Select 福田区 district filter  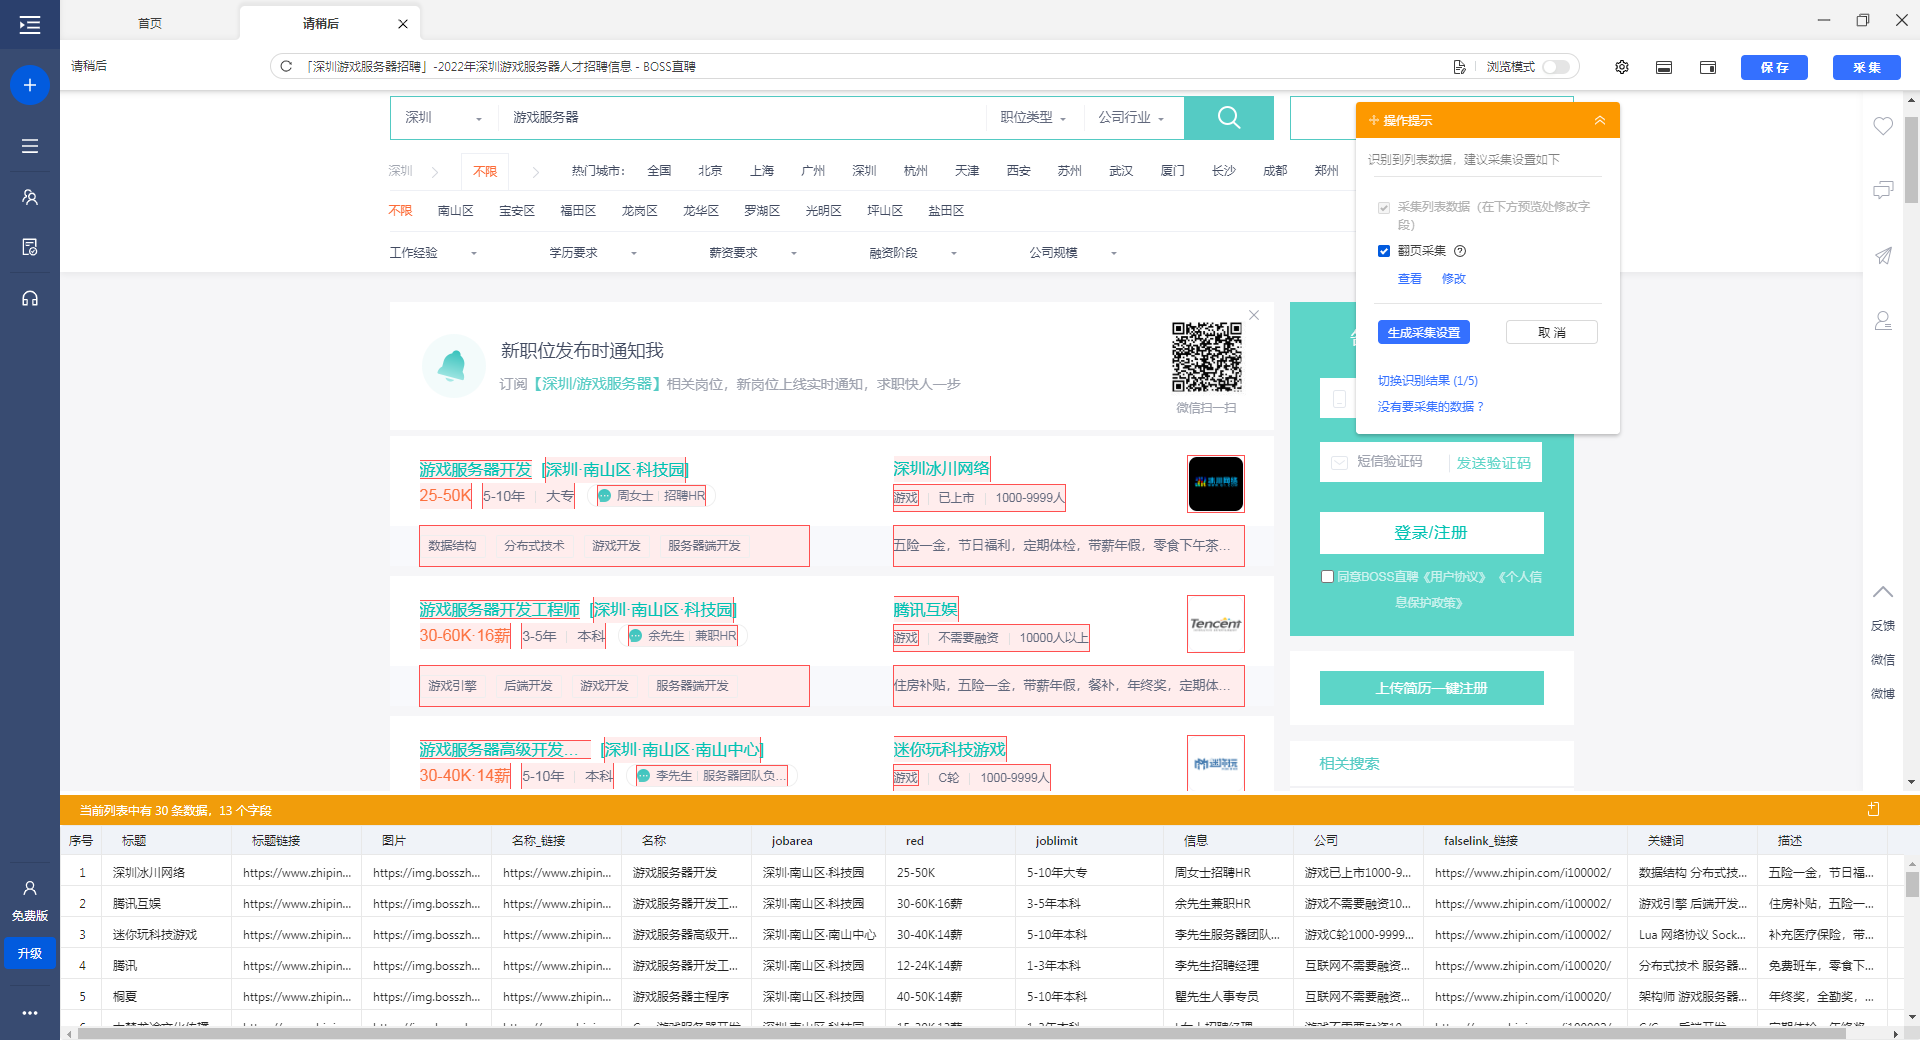point(578,211)
